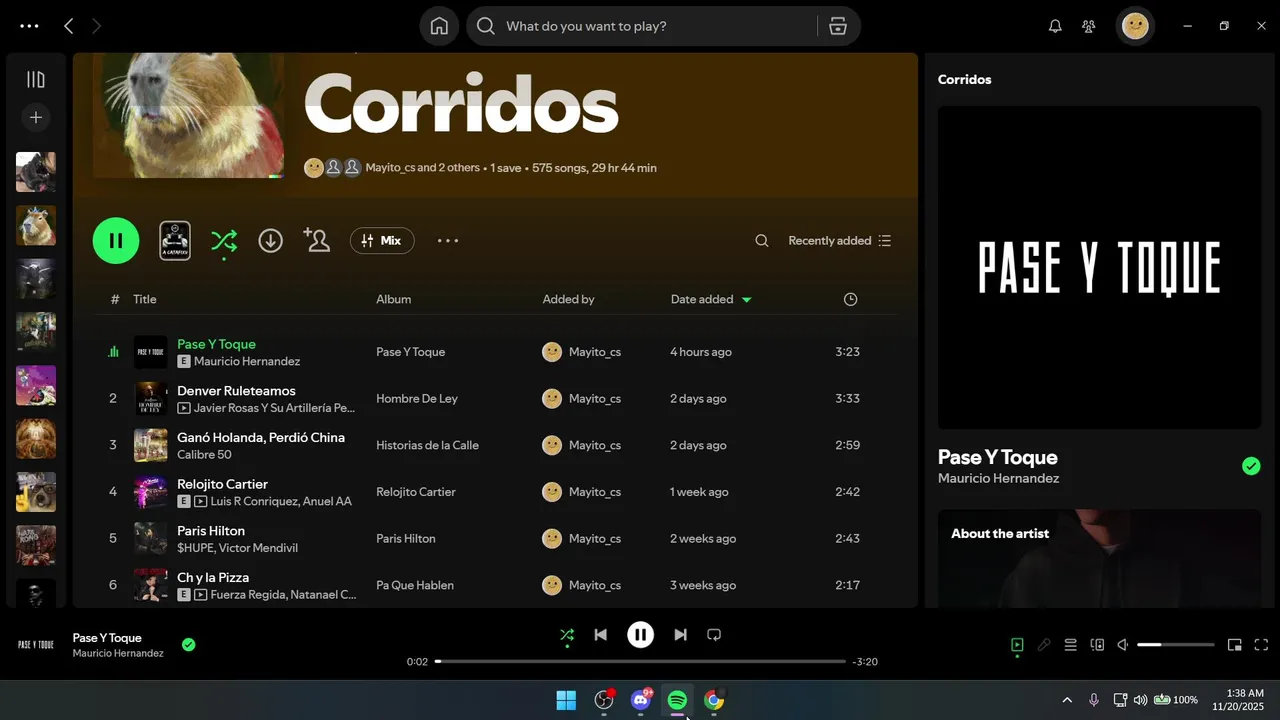Viewport: 1280px width, 720px height.
Task: Search within the playlist
Action: point(762,240)
